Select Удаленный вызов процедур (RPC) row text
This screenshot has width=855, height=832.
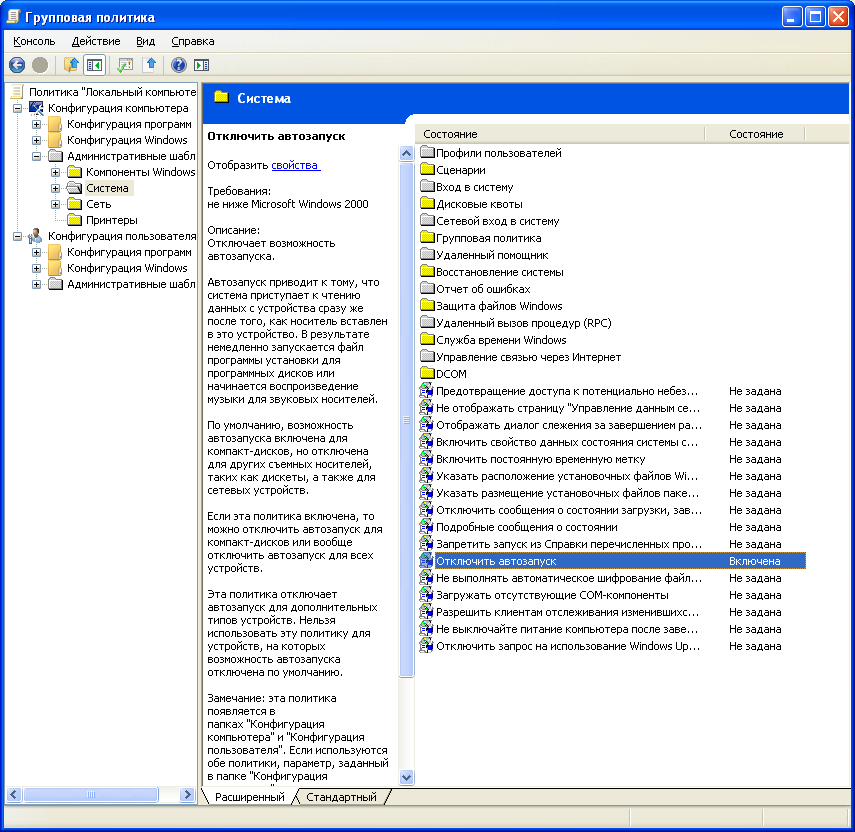point(523,323)
